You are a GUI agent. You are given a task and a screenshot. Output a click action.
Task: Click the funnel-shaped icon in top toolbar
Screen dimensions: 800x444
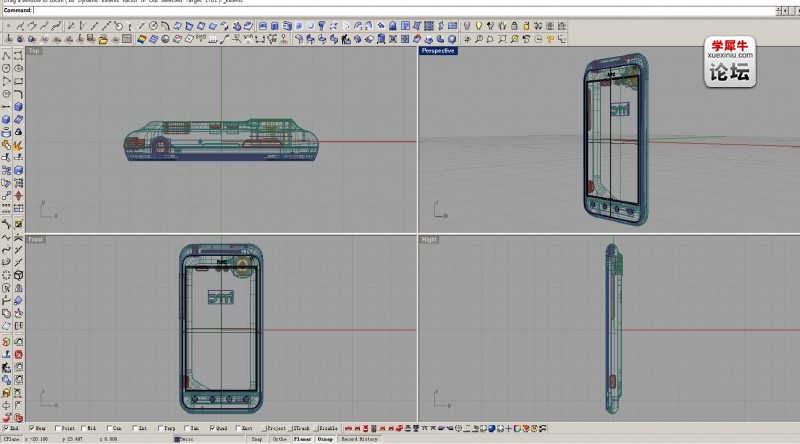coord(321,26)
